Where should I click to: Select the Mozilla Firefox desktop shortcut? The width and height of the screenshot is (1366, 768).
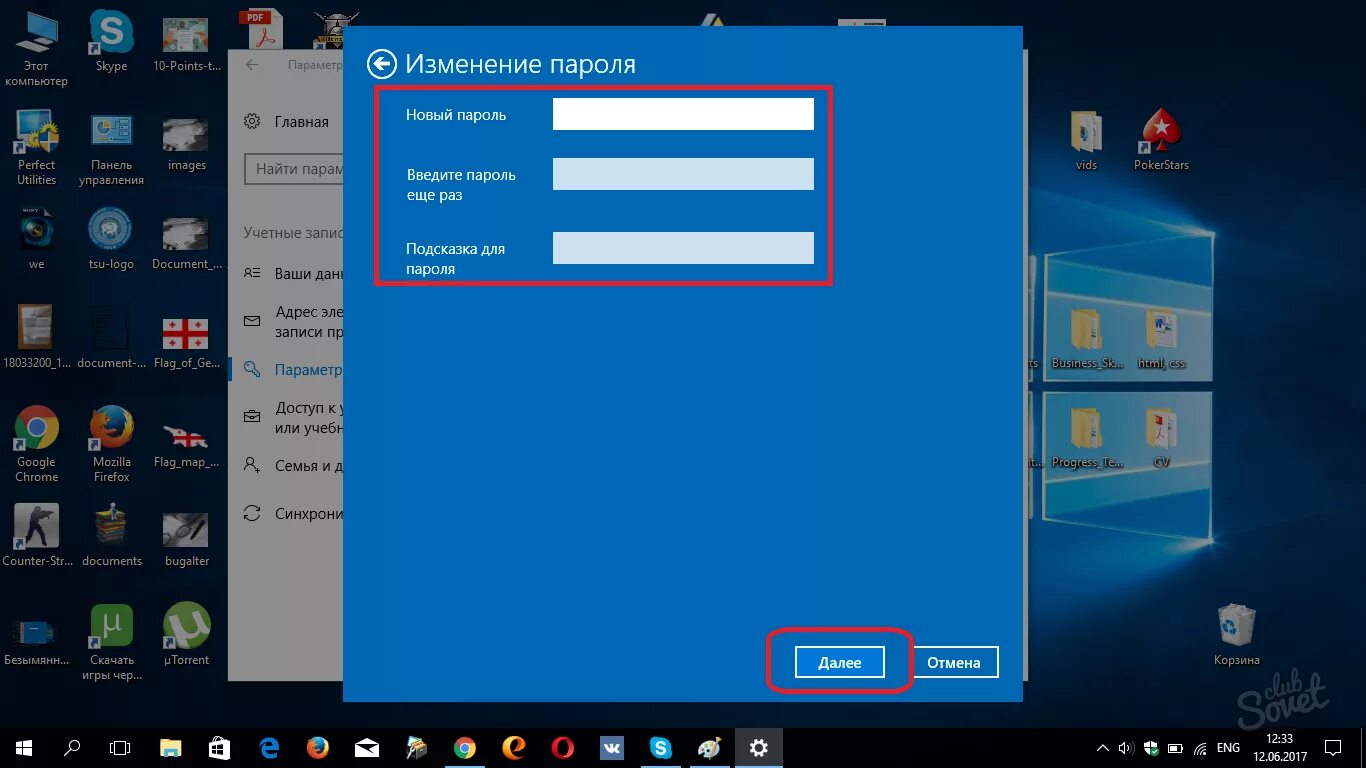coord(112,445)
